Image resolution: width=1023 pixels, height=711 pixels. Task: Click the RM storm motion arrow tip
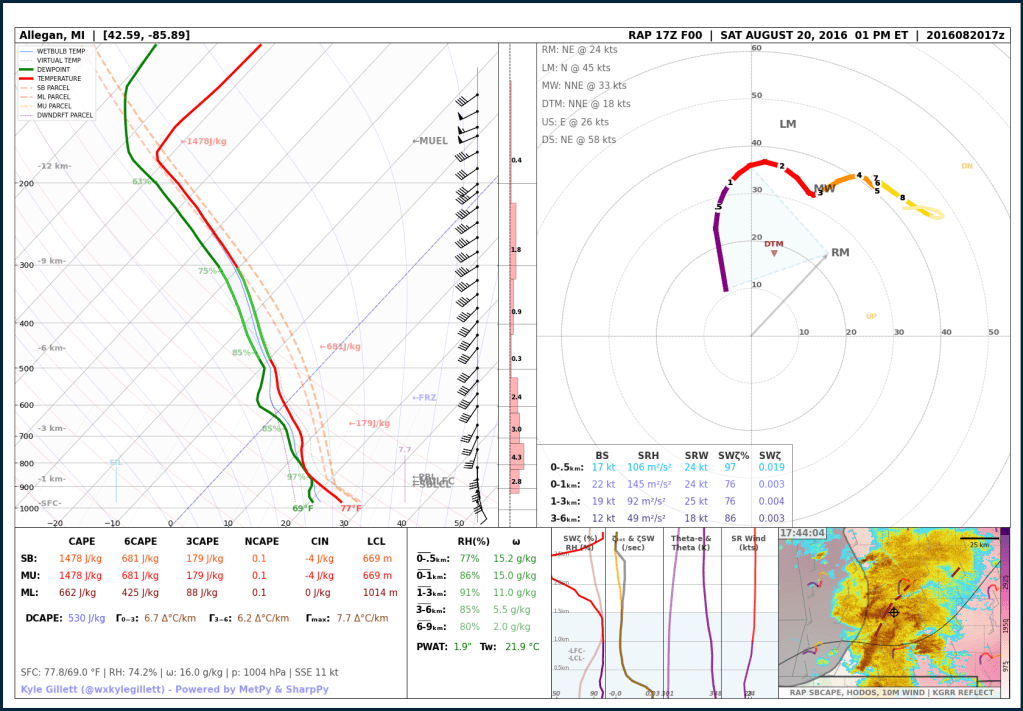[827, 255]
